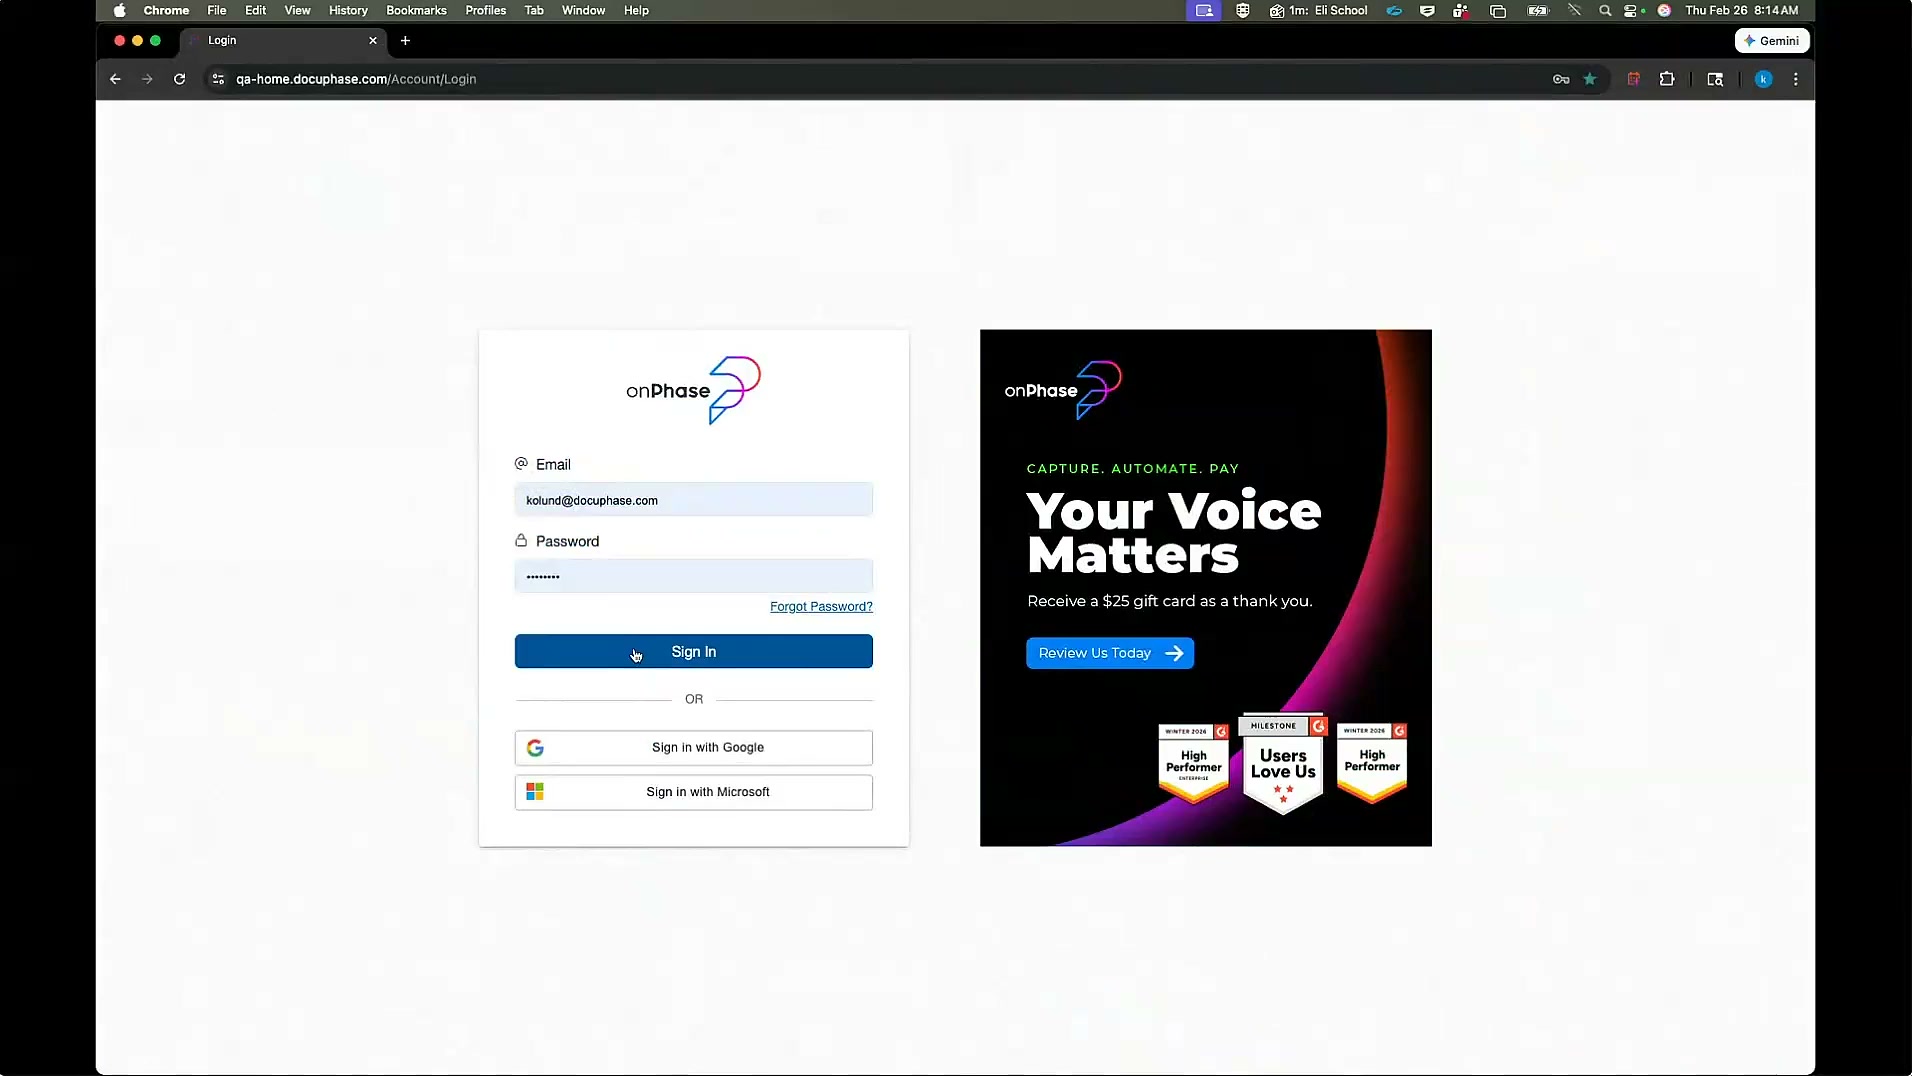The width and height of the screenshot is (1912, 1076).
Task: Click the Review Us Today button
Action: point(1110,653)
